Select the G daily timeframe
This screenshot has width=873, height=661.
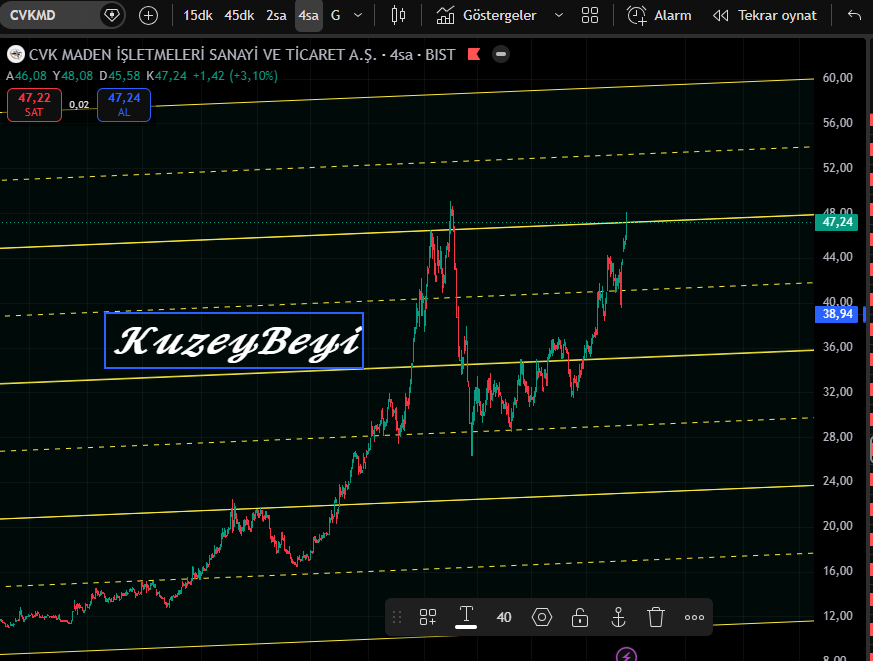tap(335, 15)
